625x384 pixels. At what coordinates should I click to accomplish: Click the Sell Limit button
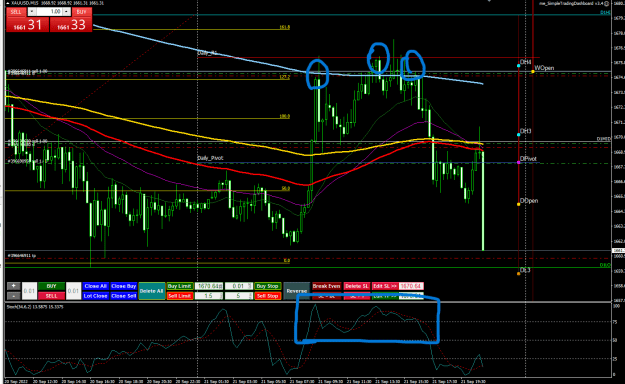180,296
